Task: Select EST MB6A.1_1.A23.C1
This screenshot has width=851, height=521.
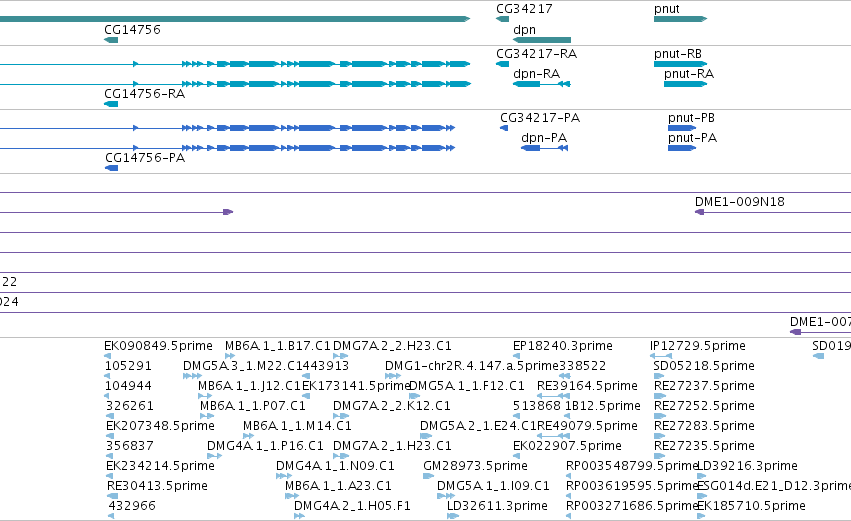Action: coord(338,486)
